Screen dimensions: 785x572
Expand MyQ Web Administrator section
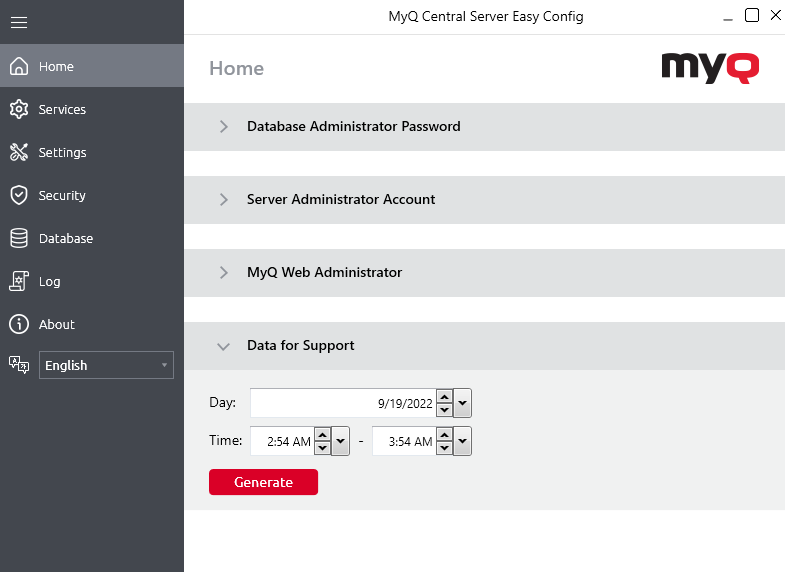click(x=224, y=273)
